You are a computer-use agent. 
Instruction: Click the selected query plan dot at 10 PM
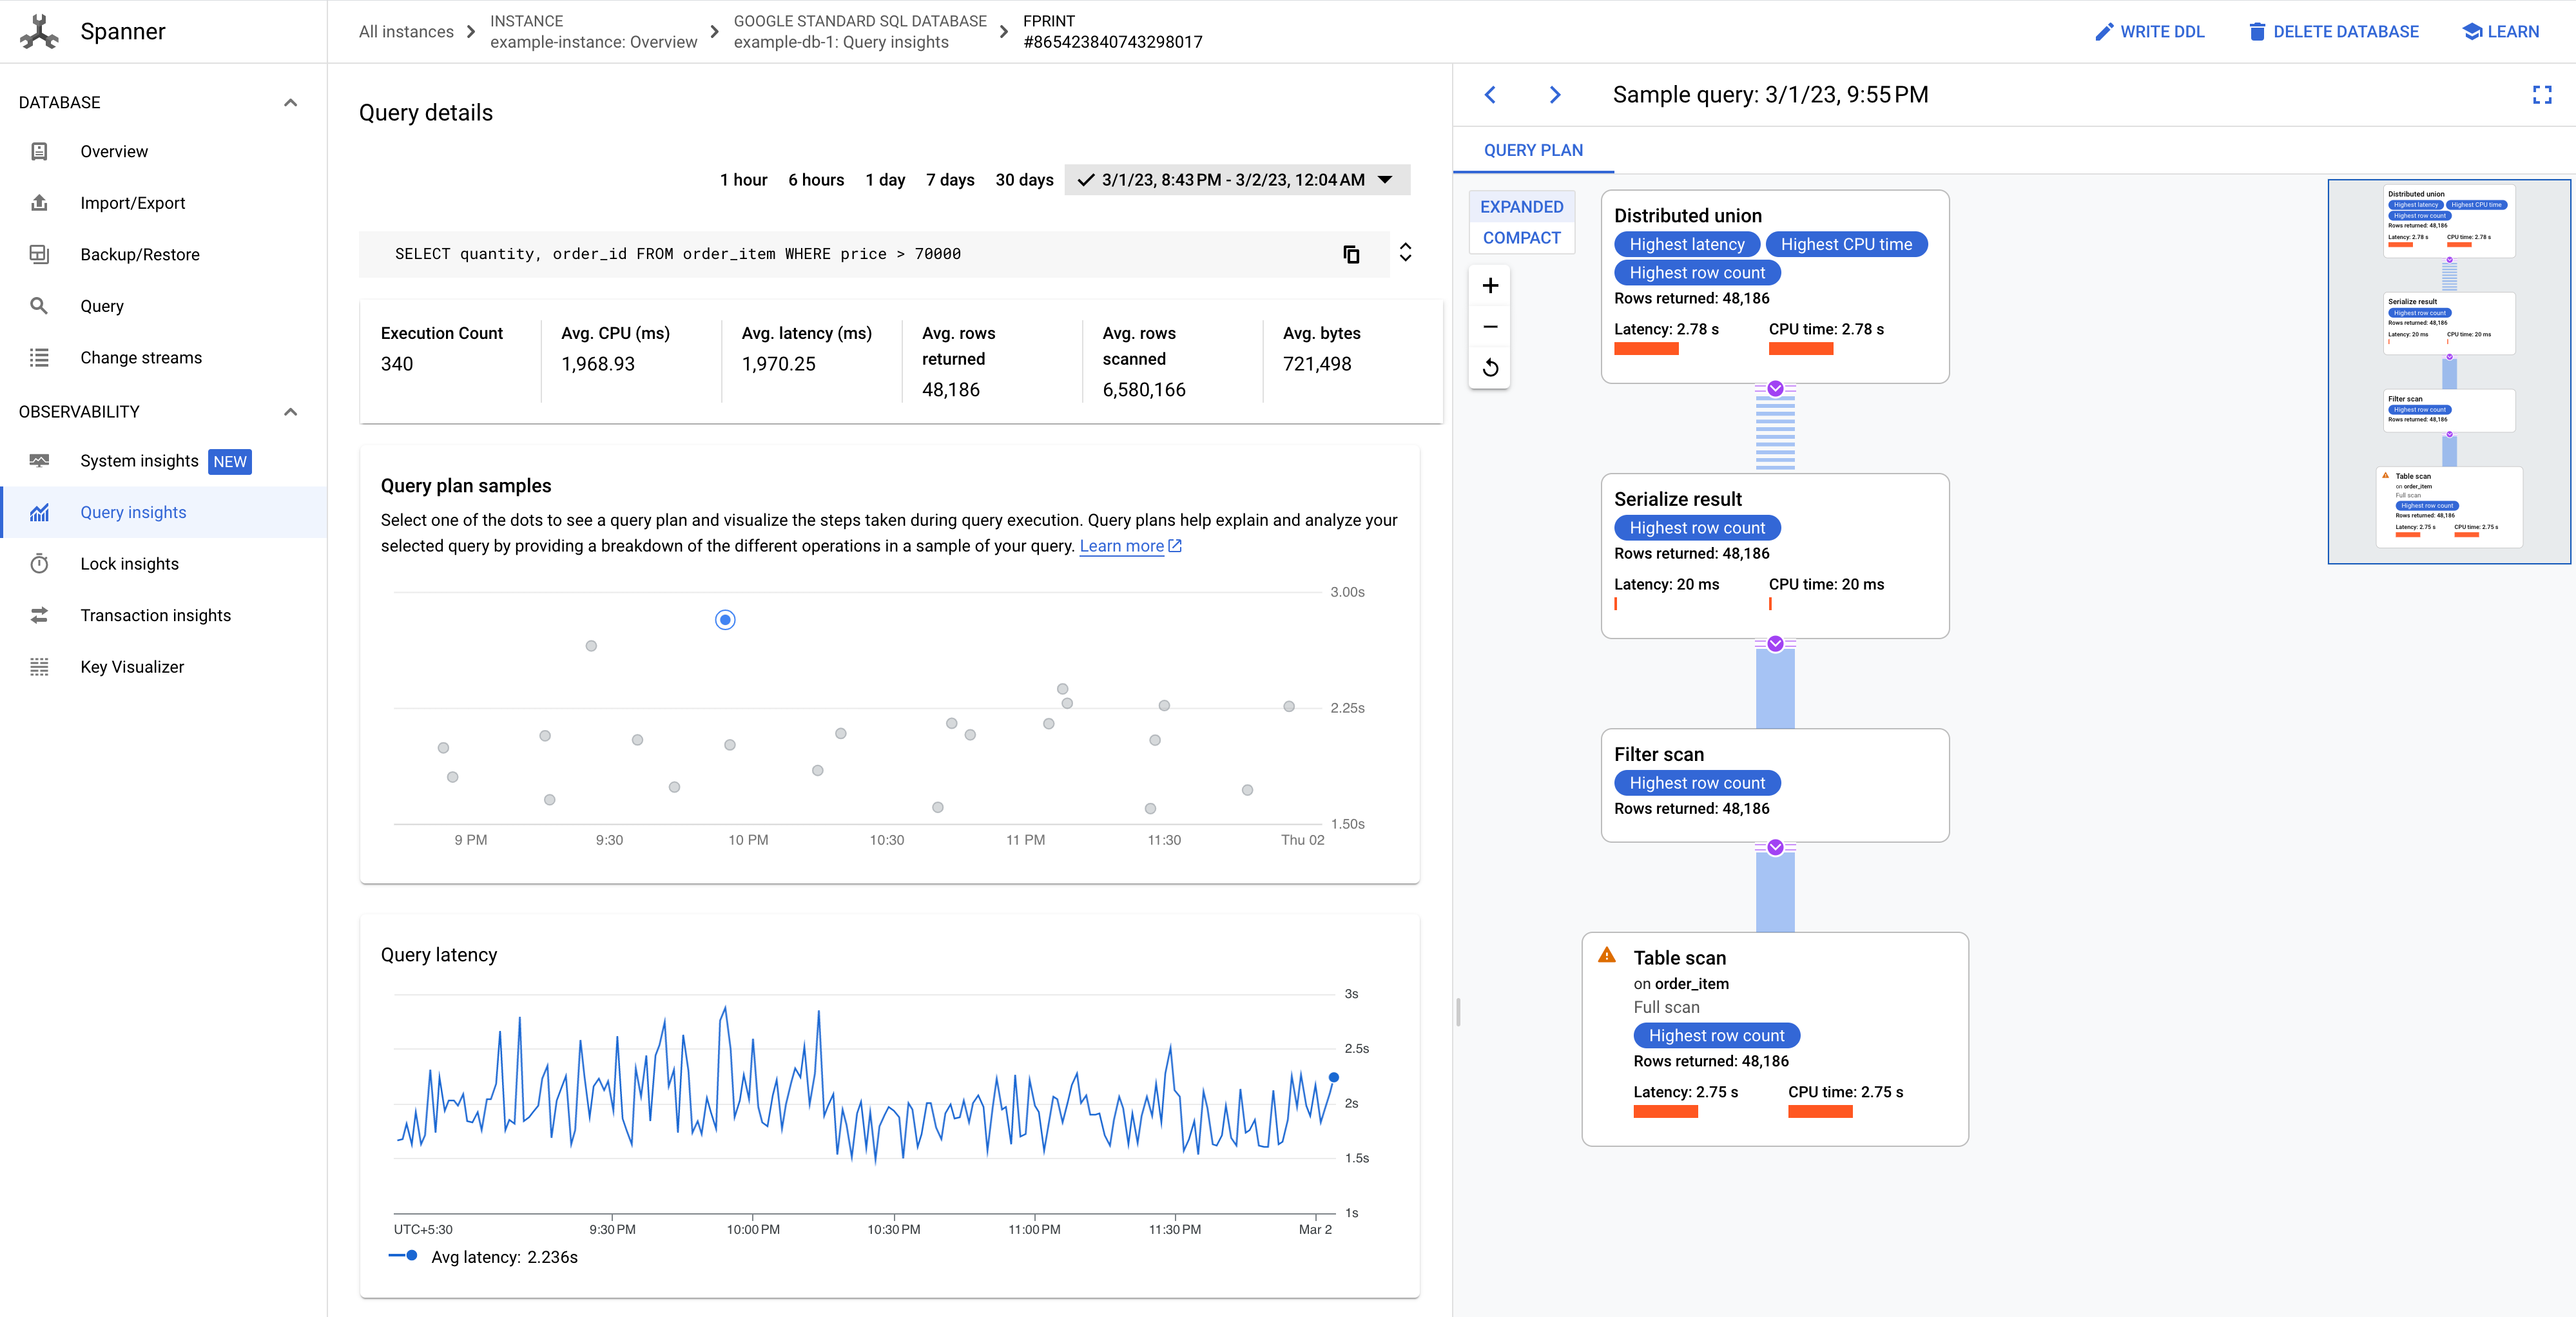[726, 620]
